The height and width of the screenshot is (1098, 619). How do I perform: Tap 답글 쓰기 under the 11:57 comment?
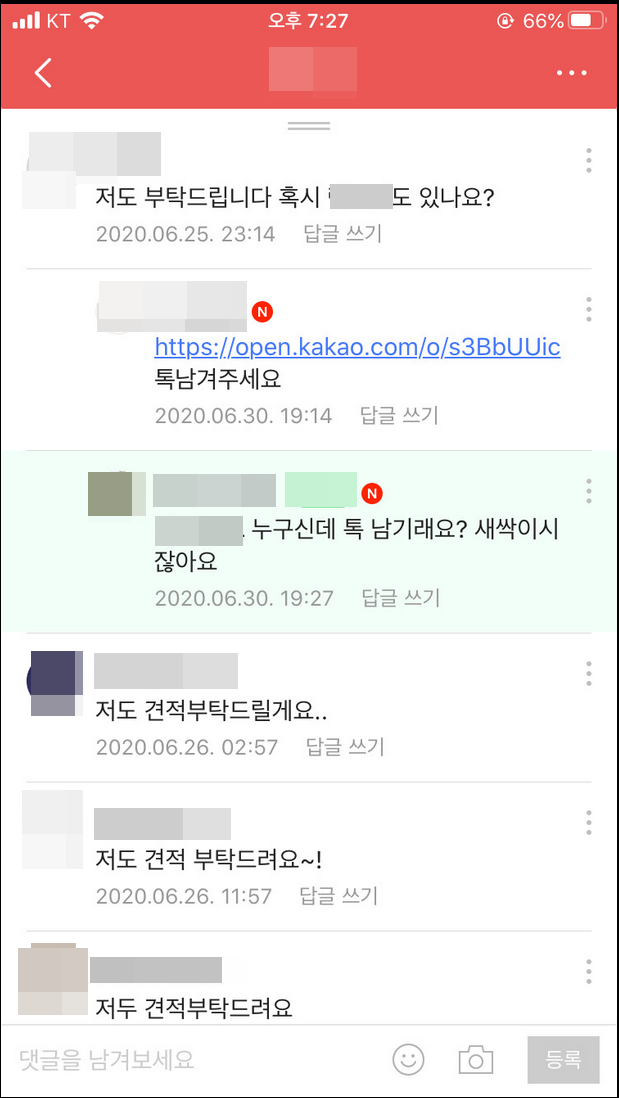coord(339,896)
